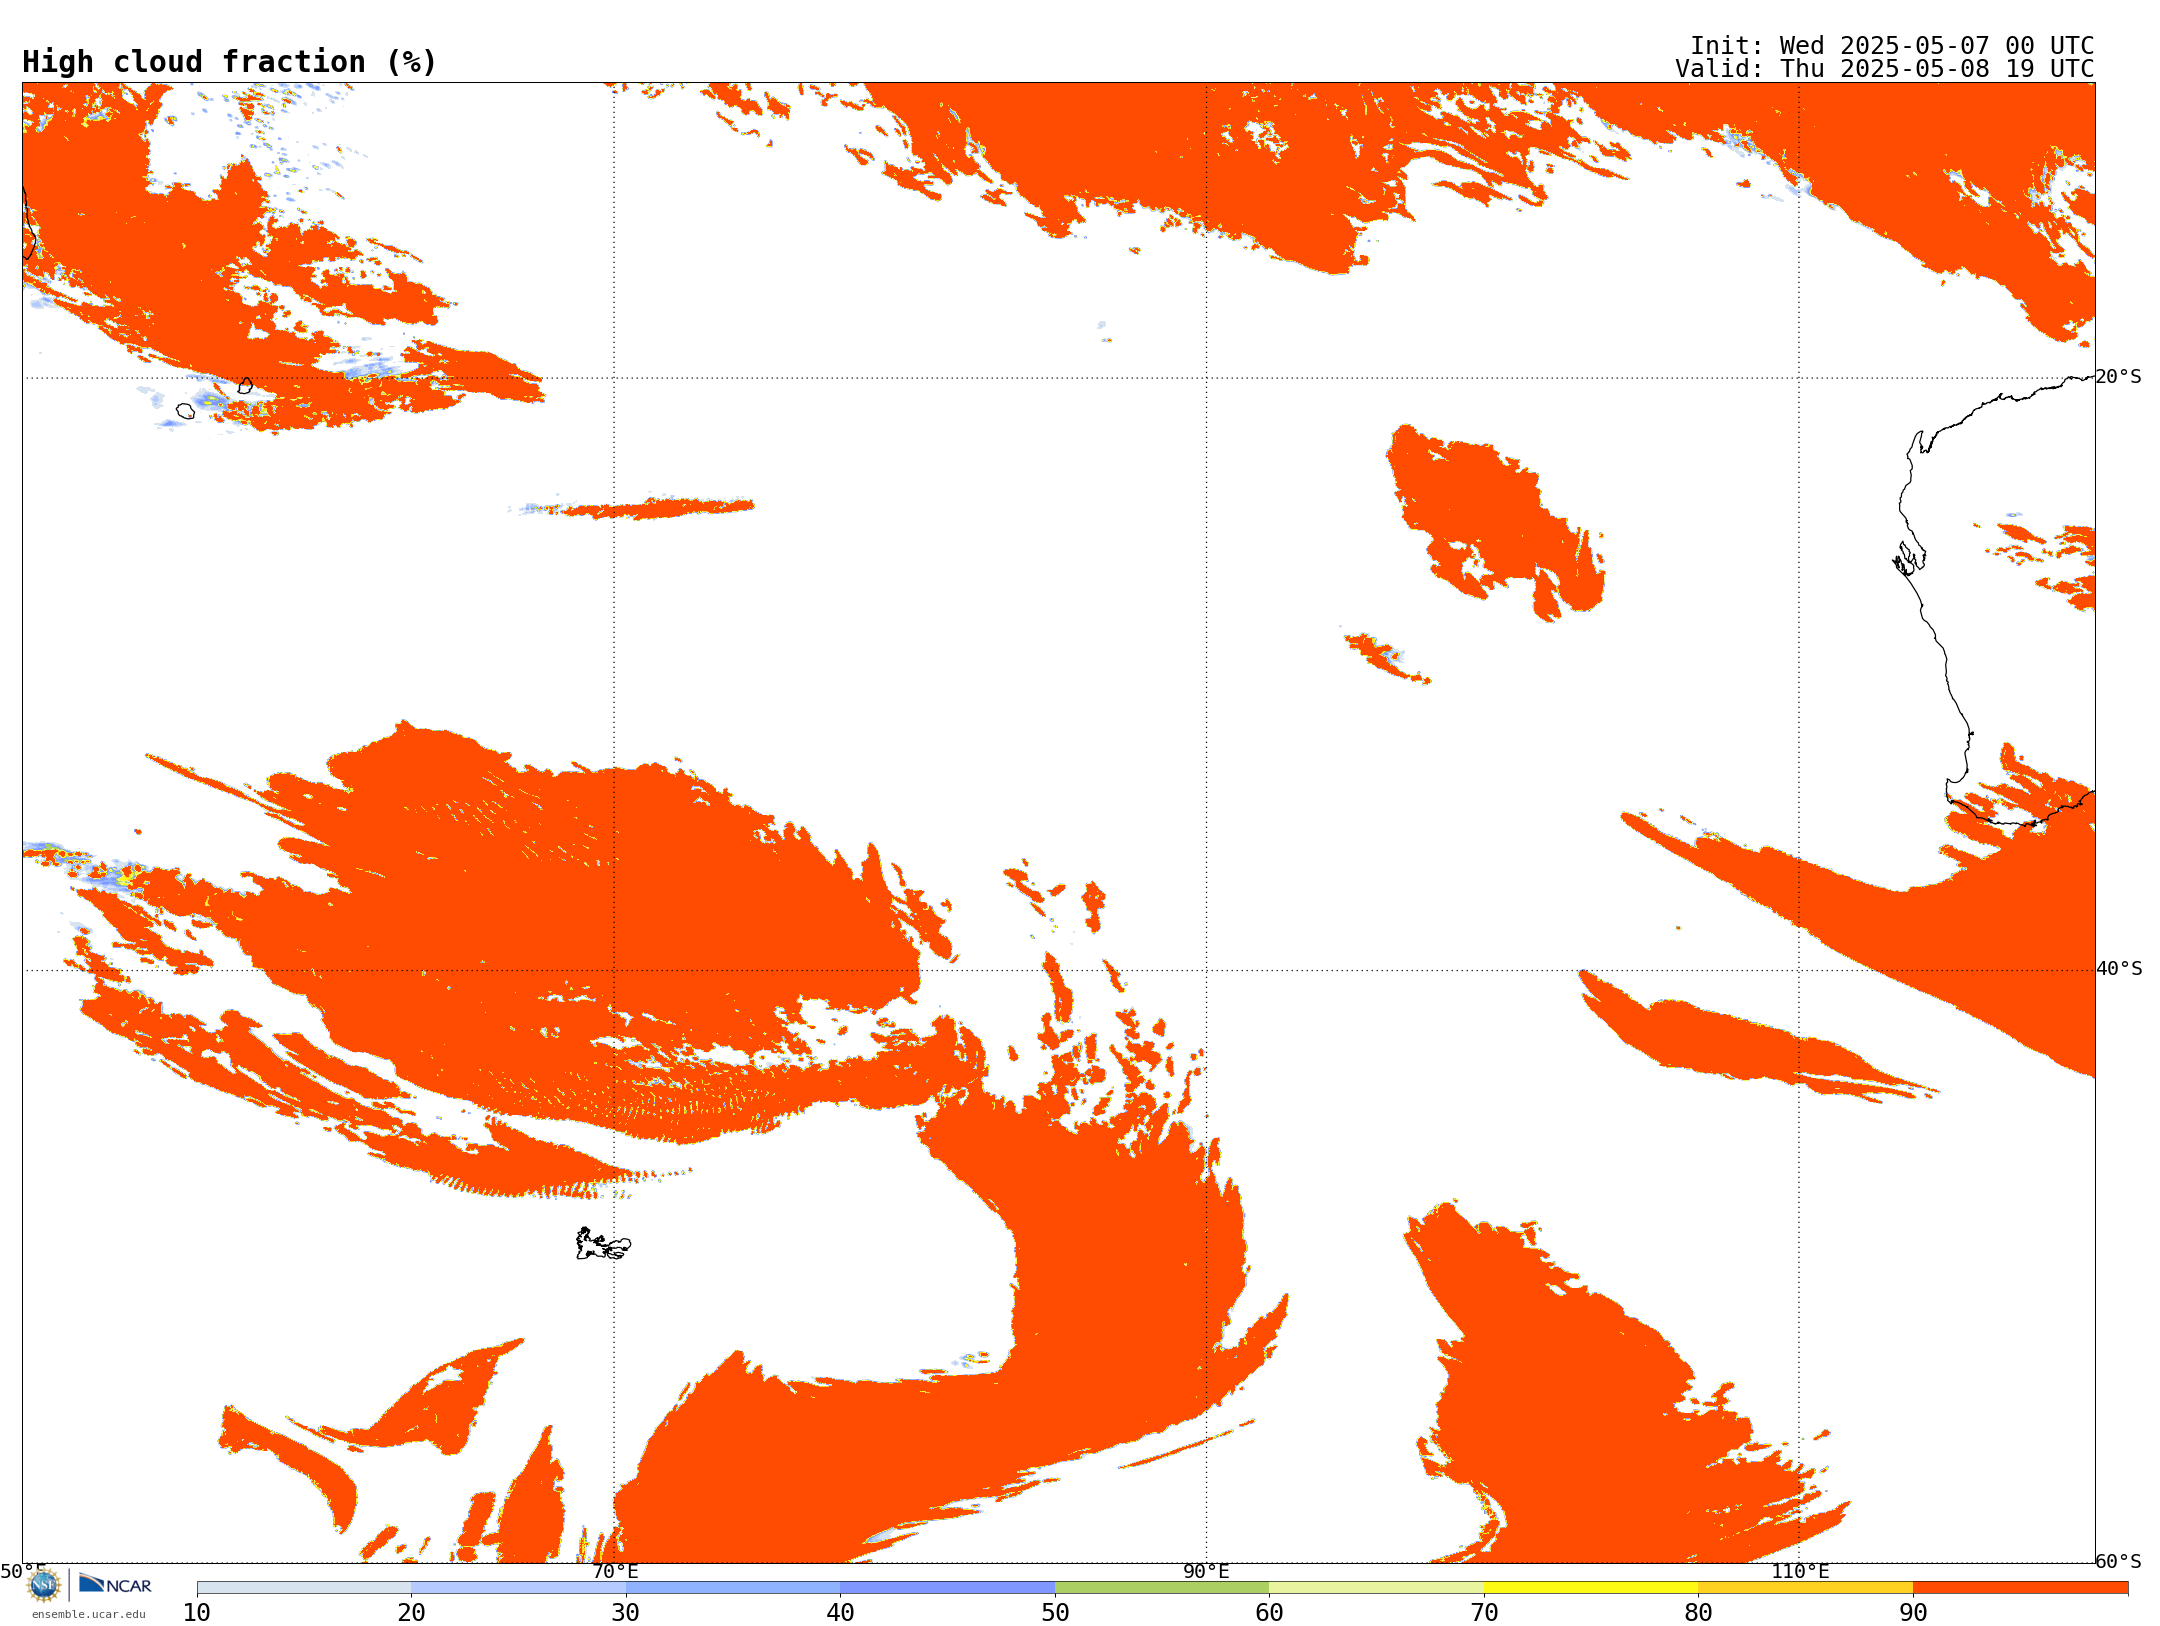This screenshot has width=2160, height=1626.
Task: Click the 'Valid: Thu 2025-05-08 19 UTC' text
Action: (1885, 69)
